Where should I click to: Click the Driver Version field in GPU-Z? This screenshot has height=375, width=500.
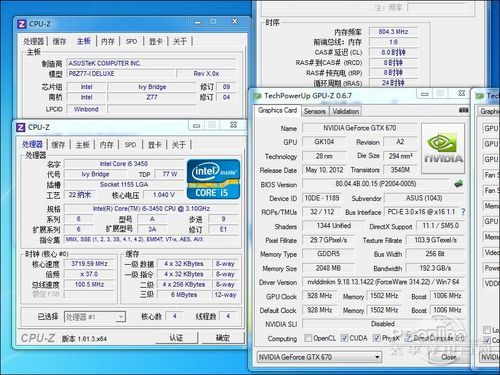click(x=383, y=282)
